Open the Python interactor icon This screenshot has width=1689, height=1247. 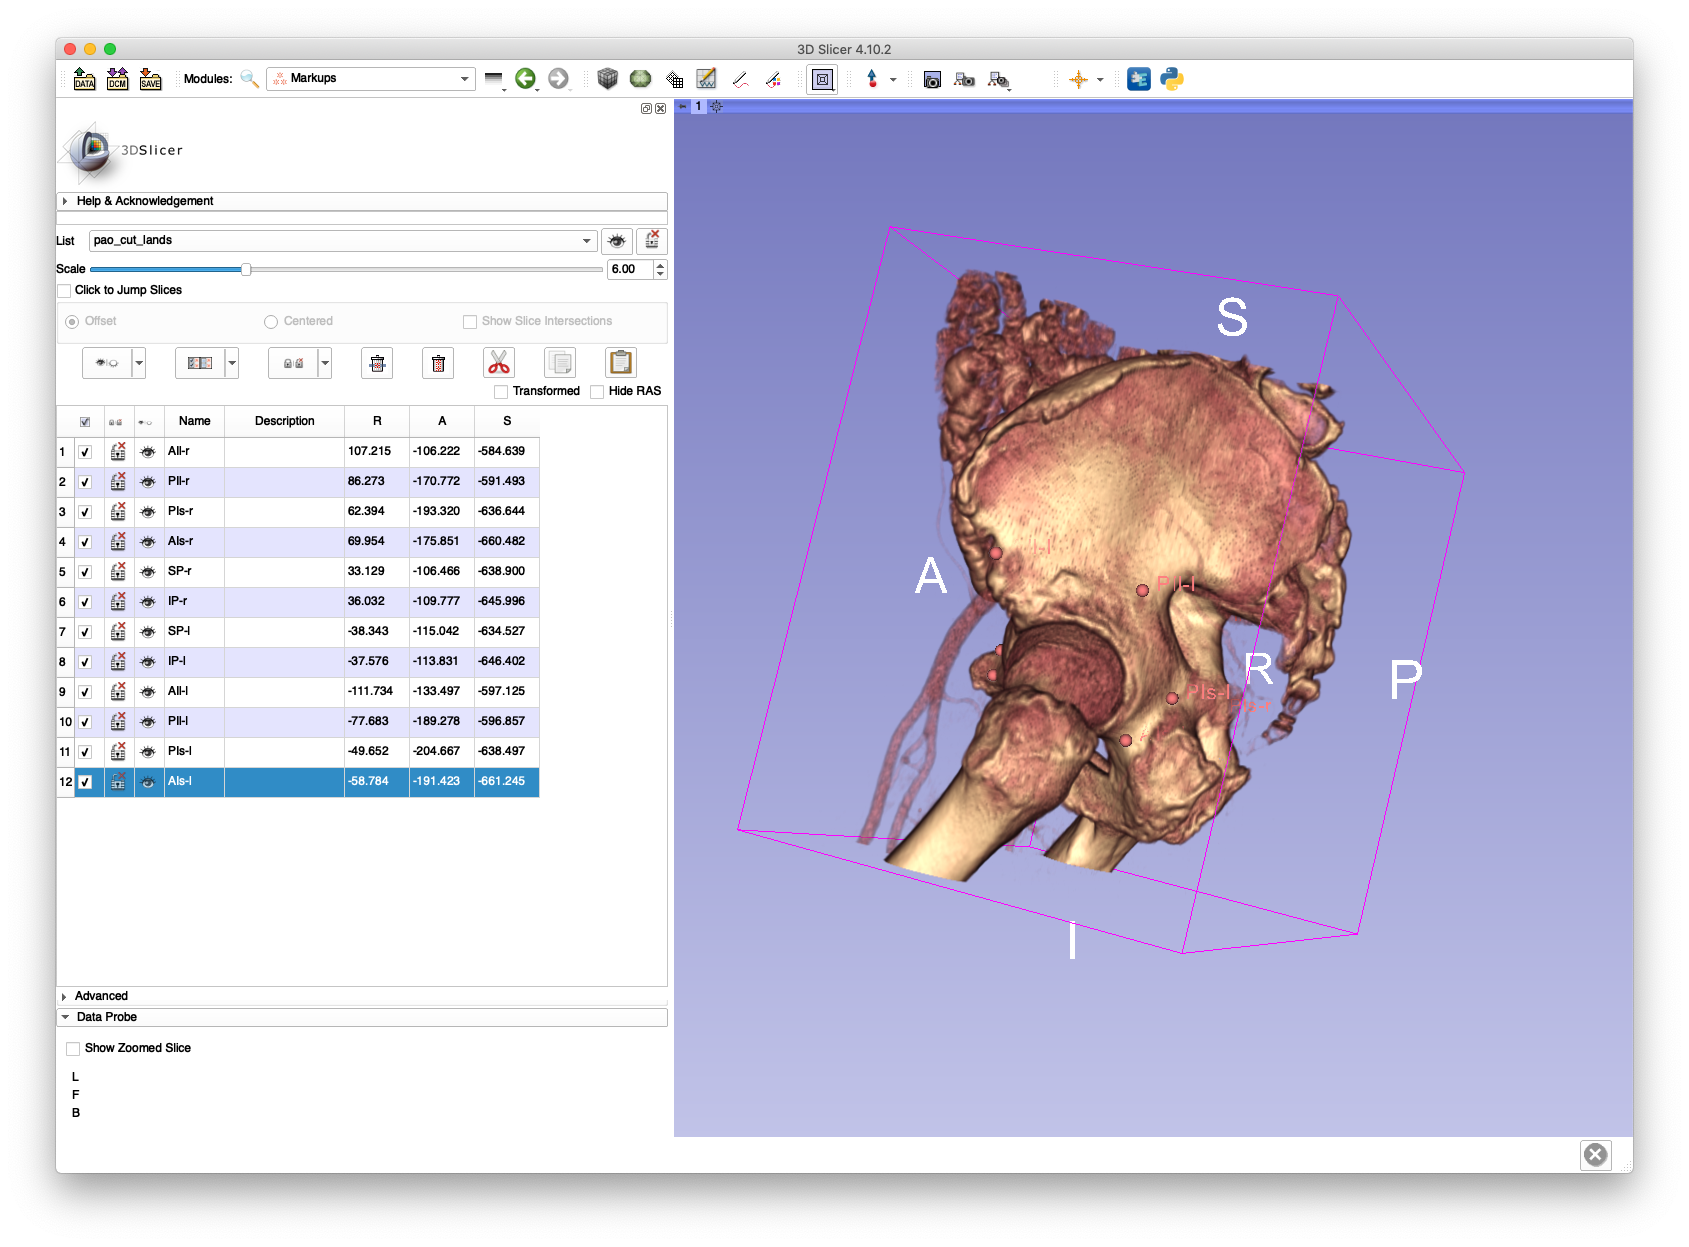[1172, 79]
